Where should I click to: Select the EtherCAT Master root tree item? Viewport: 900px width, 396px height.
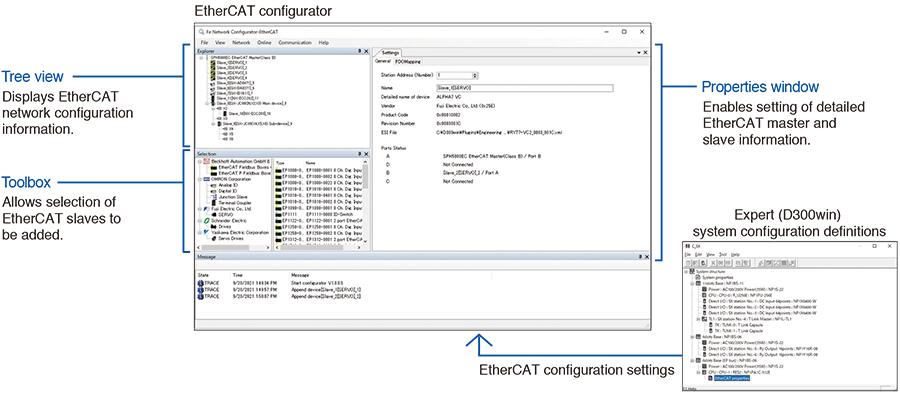[243, 58]
